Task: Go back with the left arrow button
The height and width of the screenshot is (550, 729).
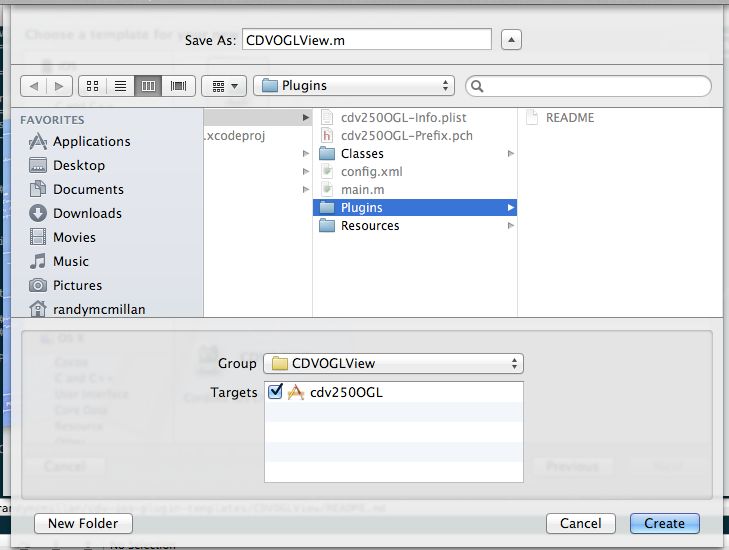Action: (33, 86)
